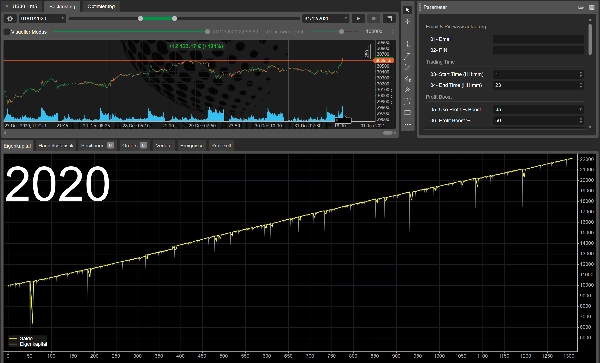
Task: Click date range slider end handle
Action: click(x=174, y=18)
